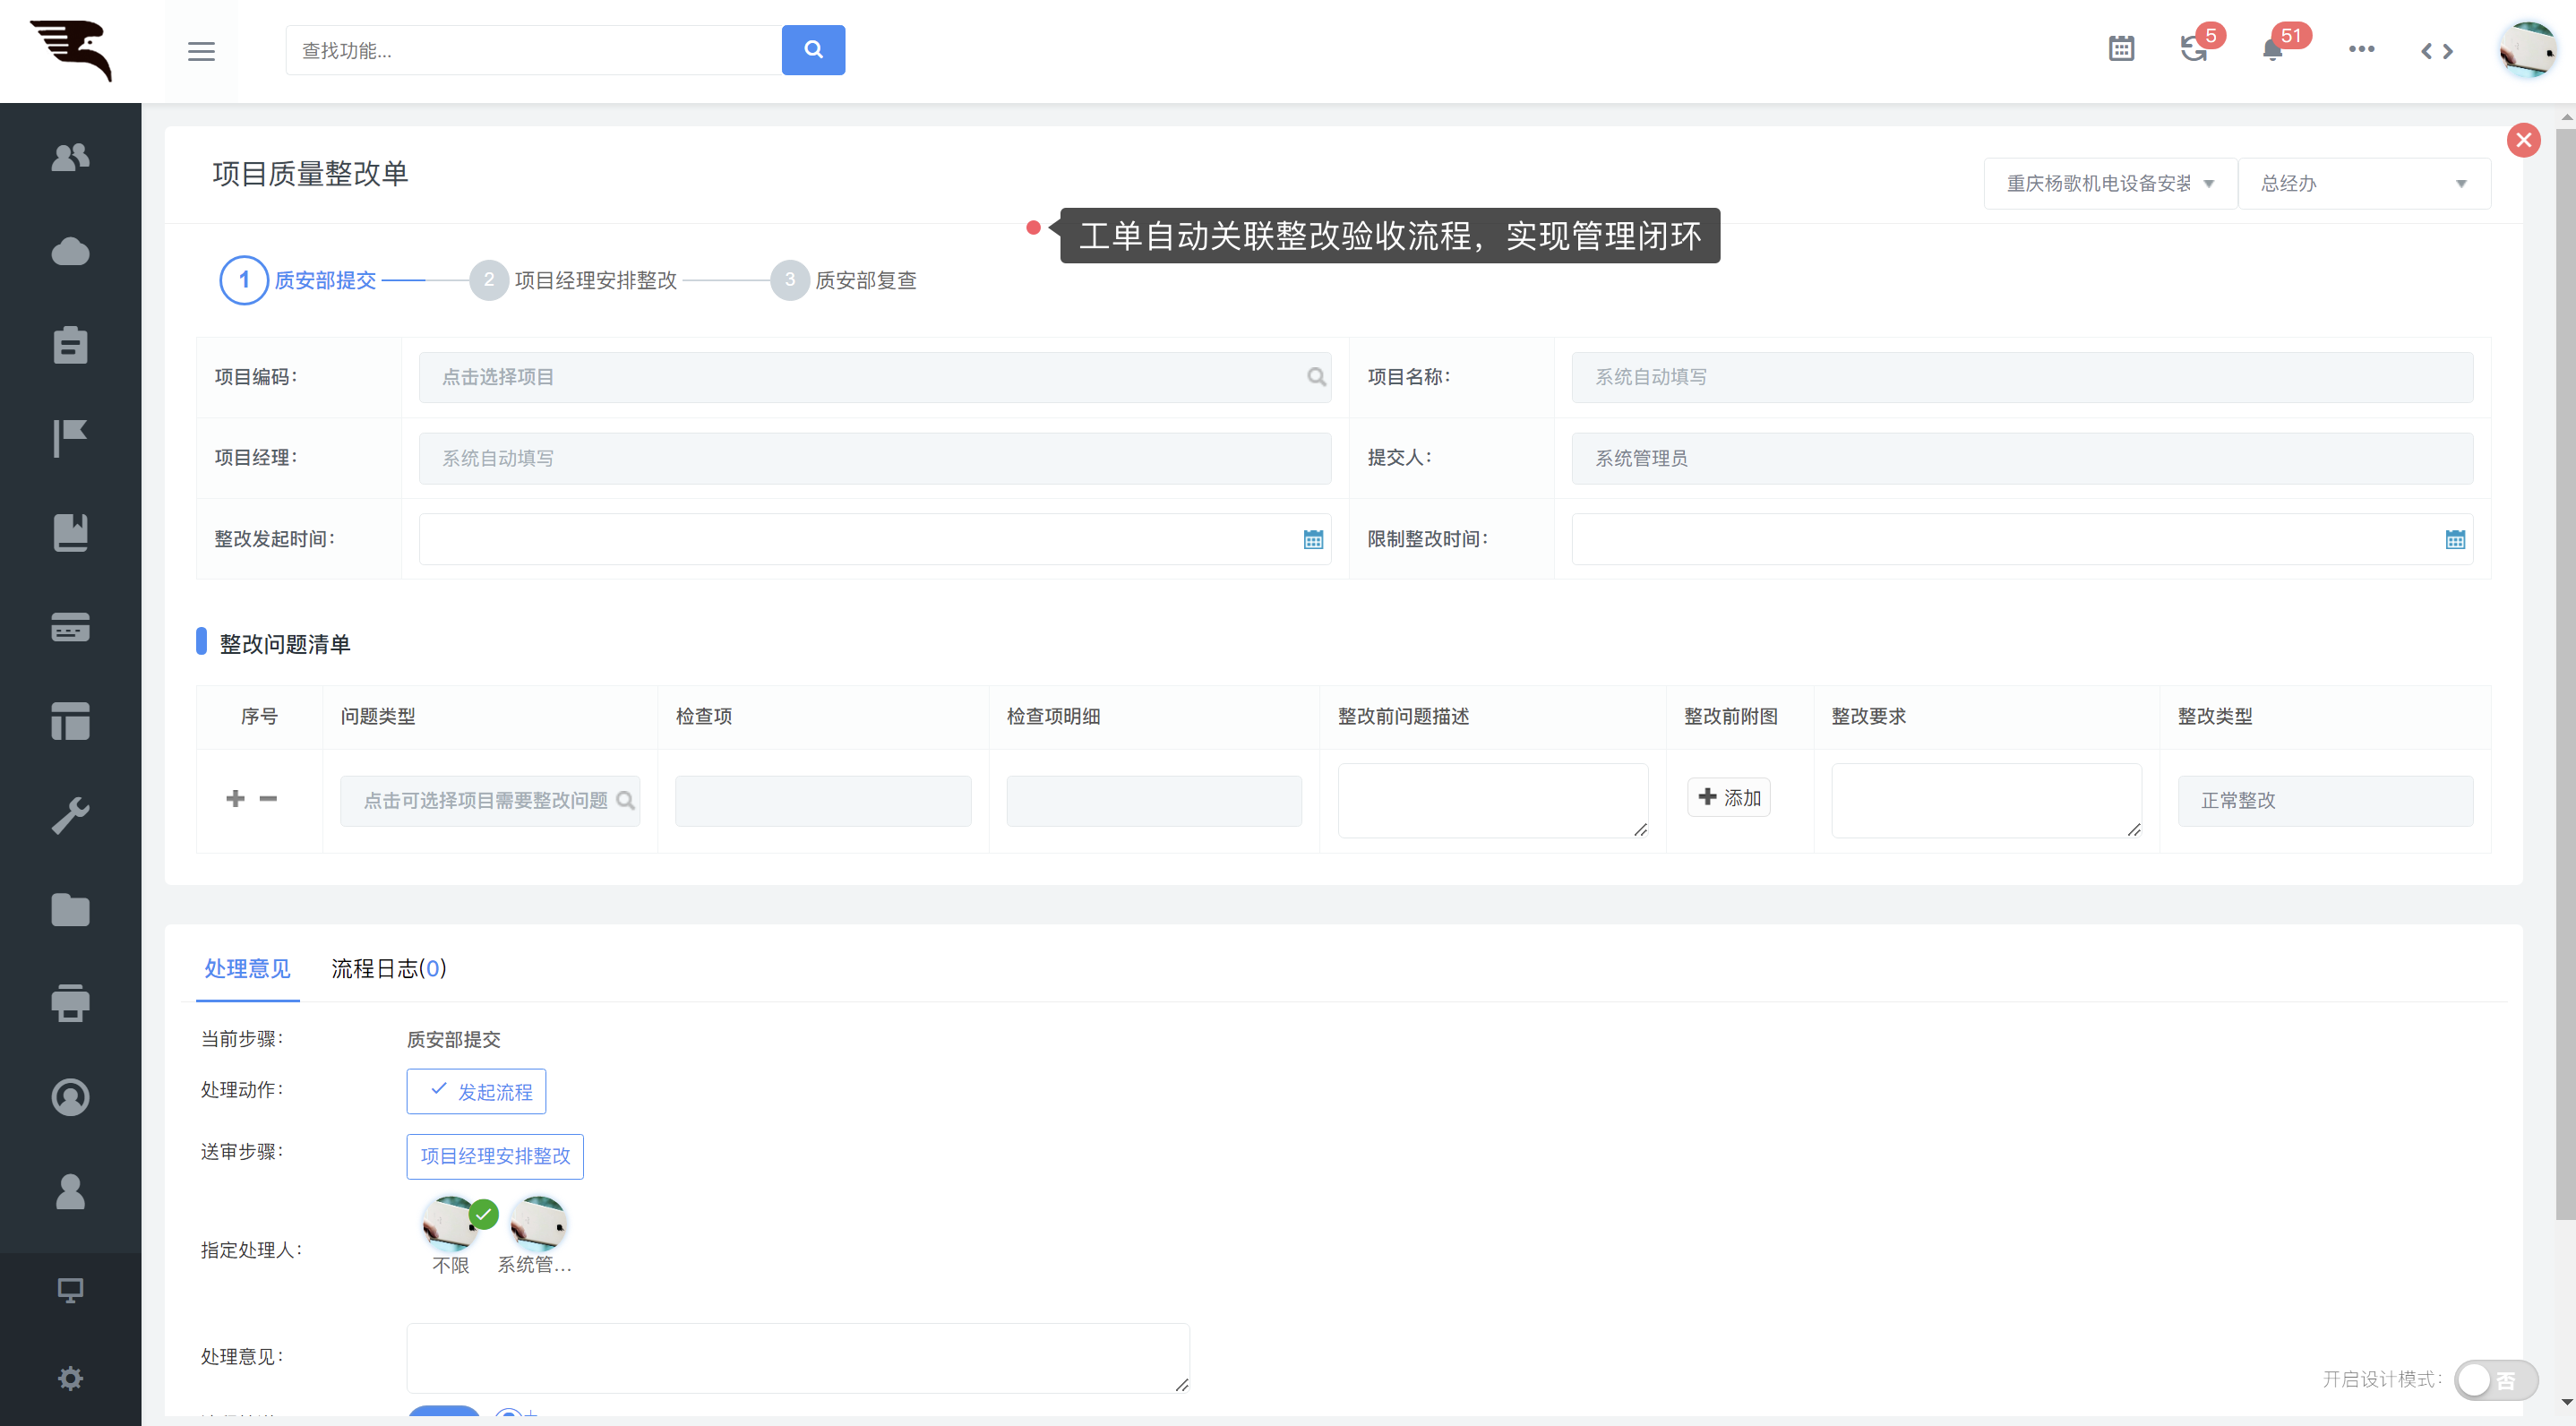This screenshot has width=2576, height=1426.
Task: Switch to the 流程日志(0) tab
Action: pos(388,968)
